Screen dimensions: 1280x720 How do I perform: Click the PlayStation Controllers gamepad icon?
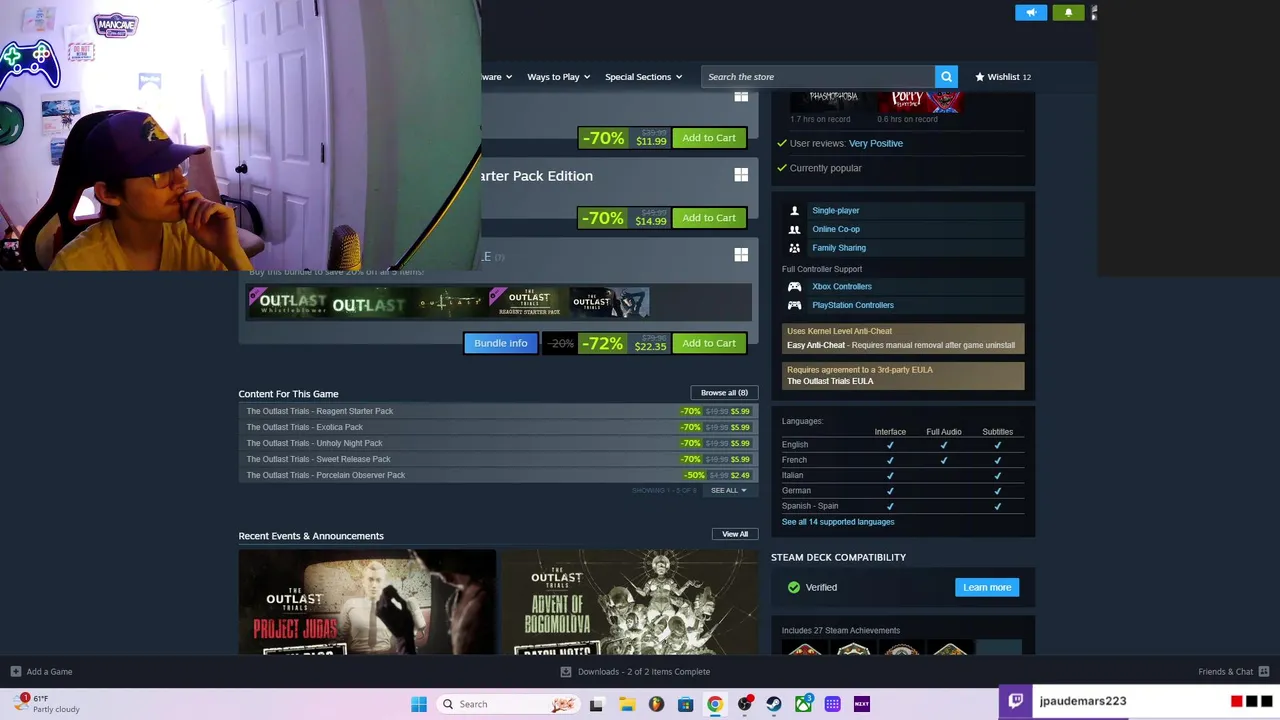(x=794, y=305)
